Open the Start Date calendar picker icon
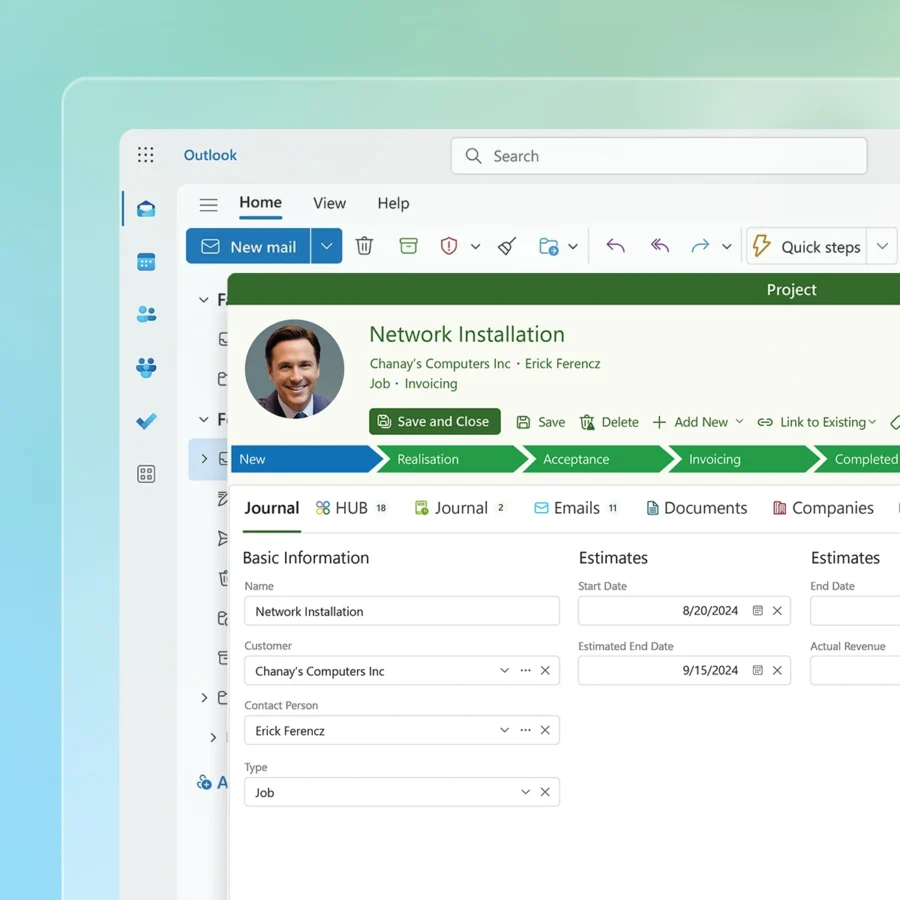 point(758,611)
